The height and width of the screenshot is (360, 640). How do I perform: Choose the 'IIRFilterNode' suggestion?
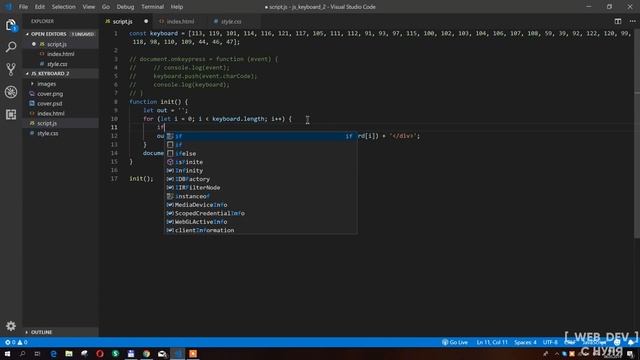[x=261, y=188]
